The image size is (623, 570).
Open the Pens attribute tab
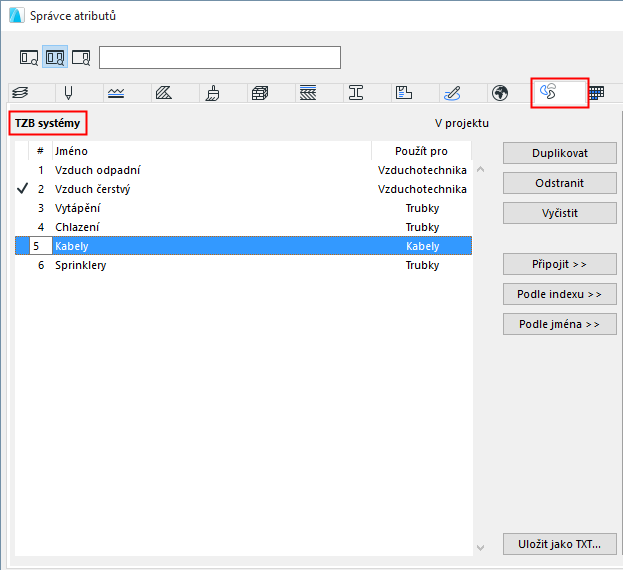click(68, 93)
